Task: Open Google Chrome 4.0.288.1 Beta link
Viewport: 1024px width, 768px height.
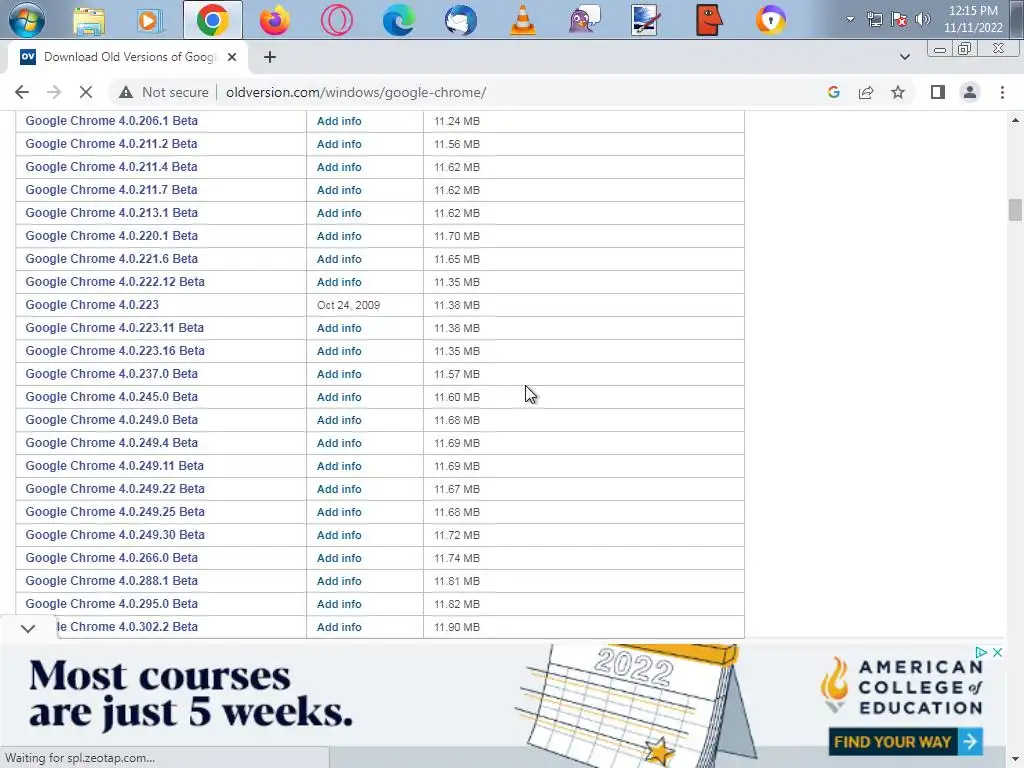Action: point(112,581)
